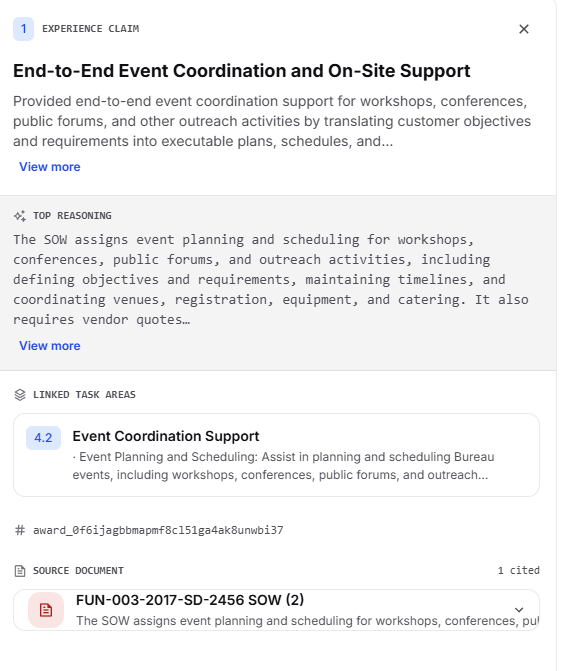View more of the claim description
The width and height of the screenshot is (562, 671).
click(50, 167)
